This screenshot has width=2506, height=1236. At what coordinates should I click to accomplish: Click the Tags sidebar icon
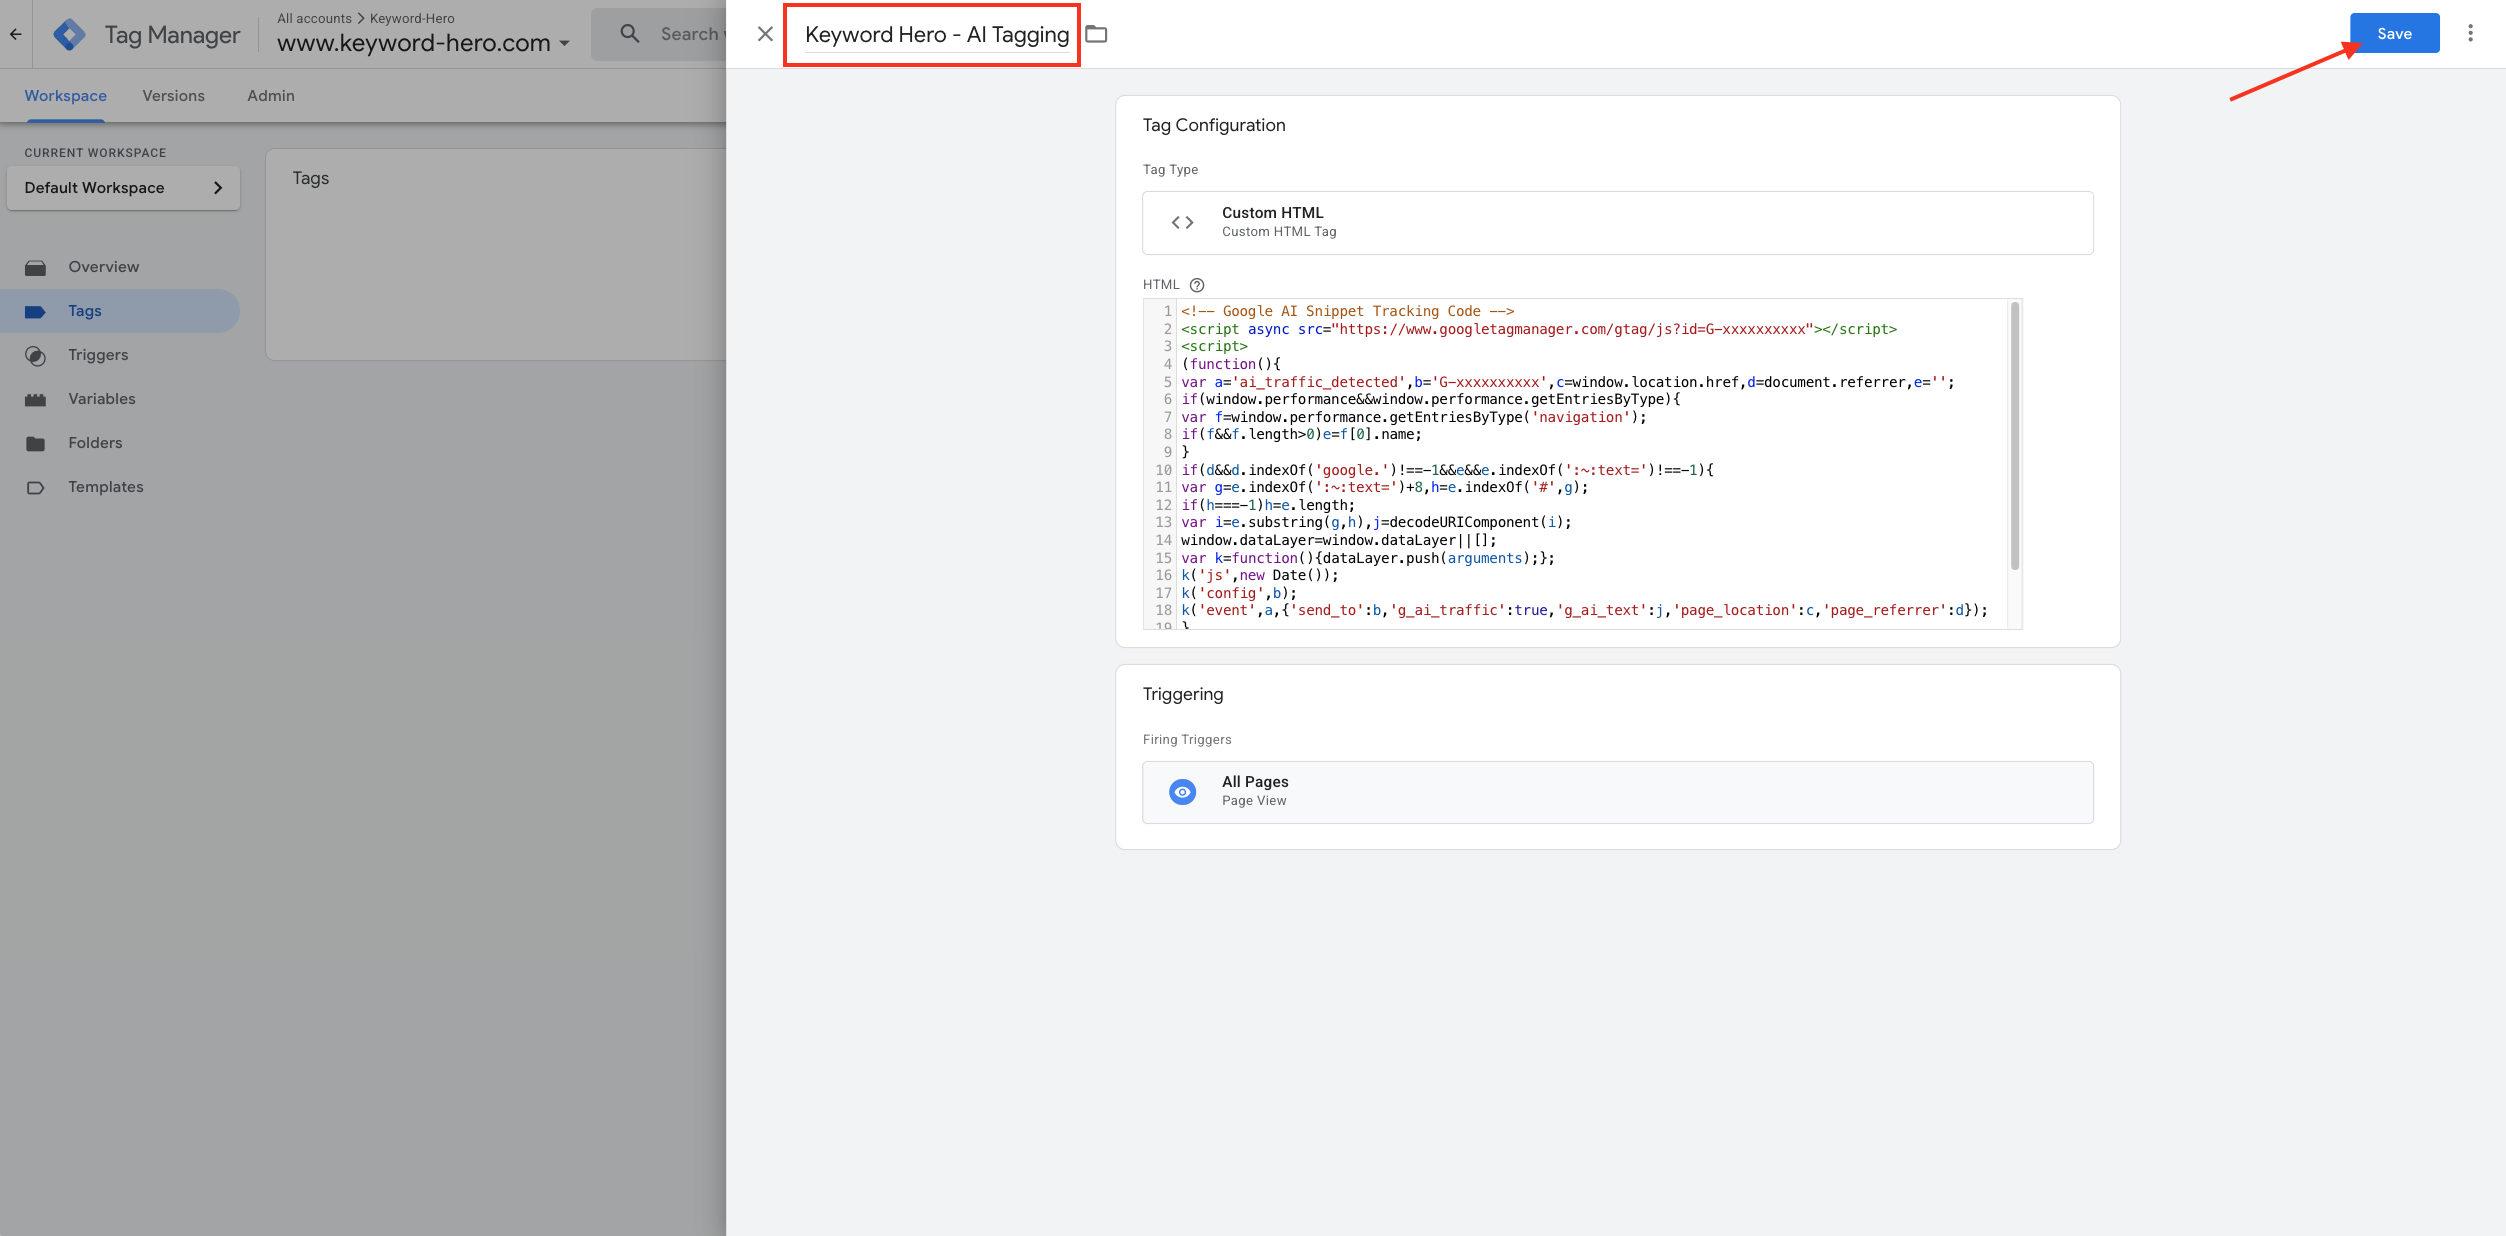[x=36, y=311]
